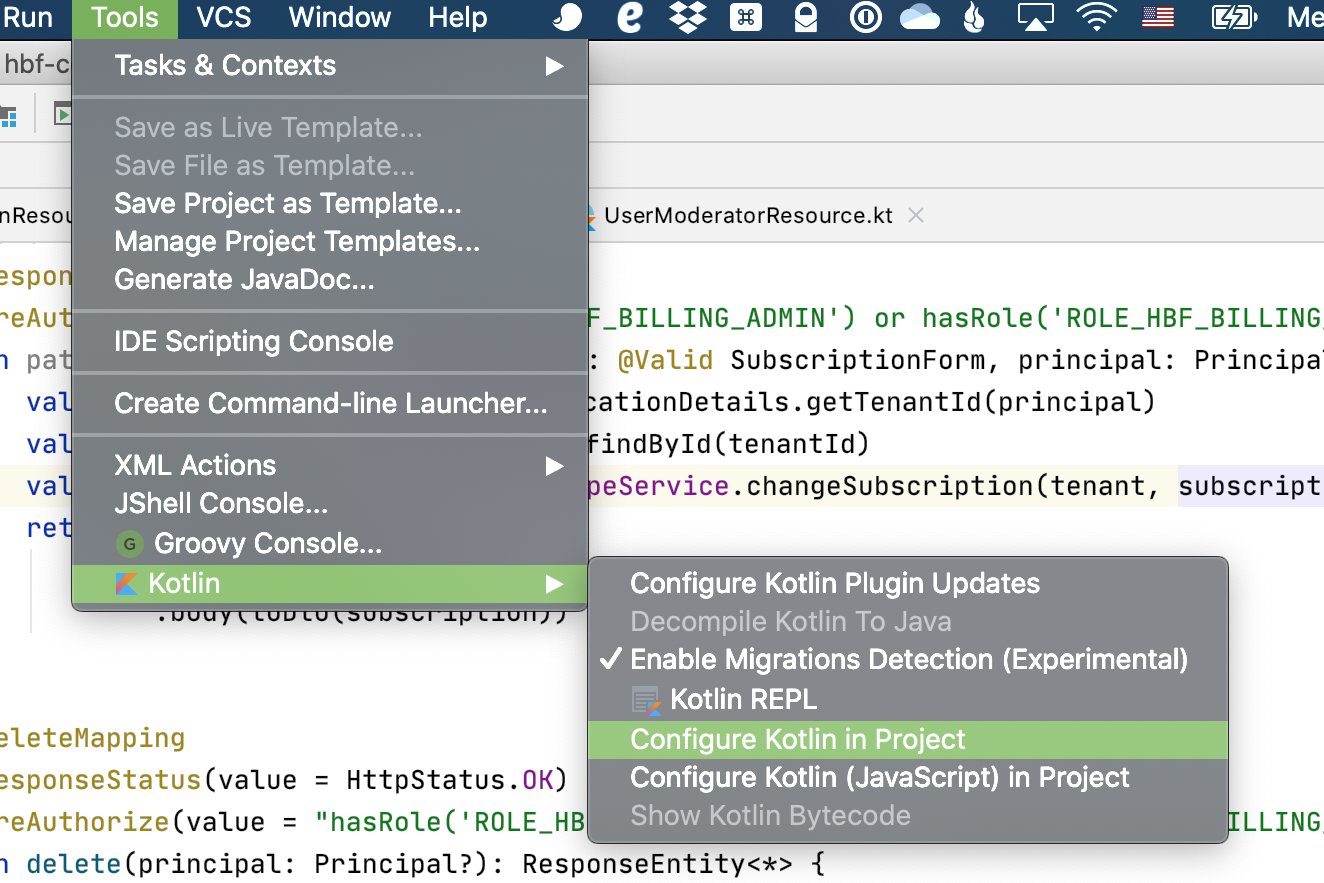Click the cloud icon in menu bar
Image resolution: width=1324 pixels, height=883 pixels.
[x=921, y=17]
